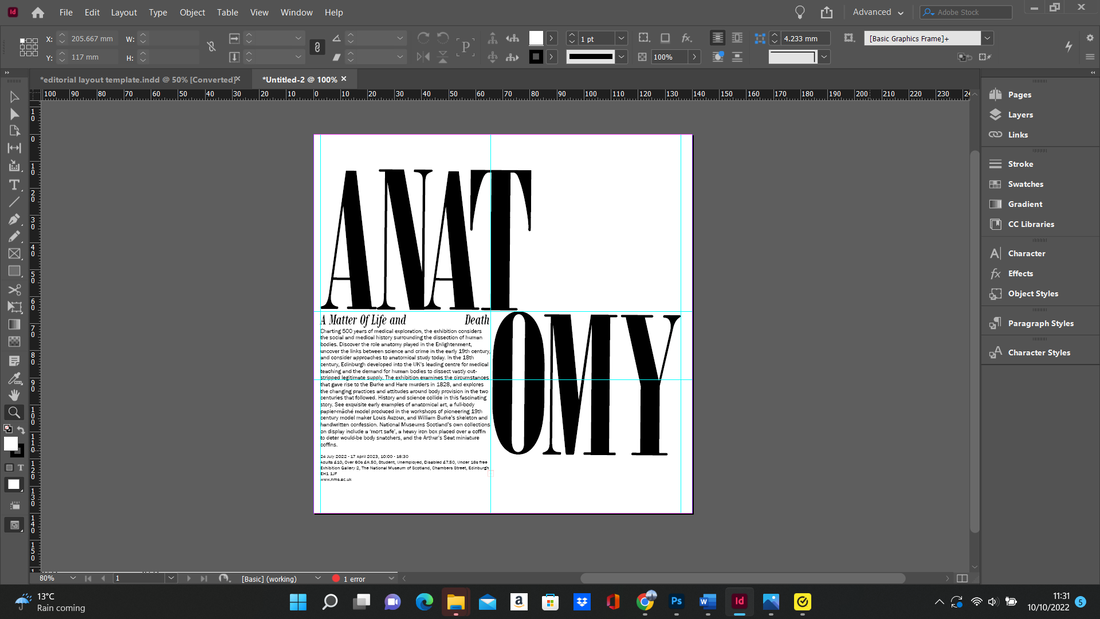Pick the Scissors tool
Screen dimensions: 1100x619
(x=14, y=289)
